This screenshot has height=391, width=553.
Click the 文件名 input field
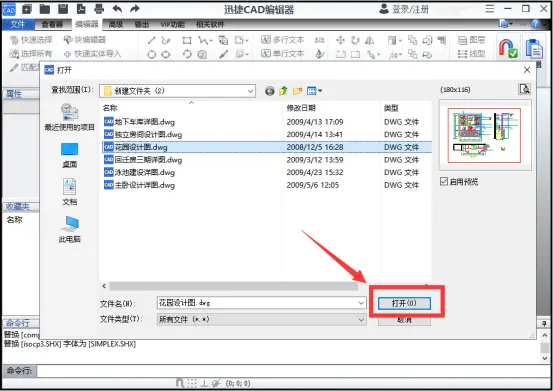[261, 303]
